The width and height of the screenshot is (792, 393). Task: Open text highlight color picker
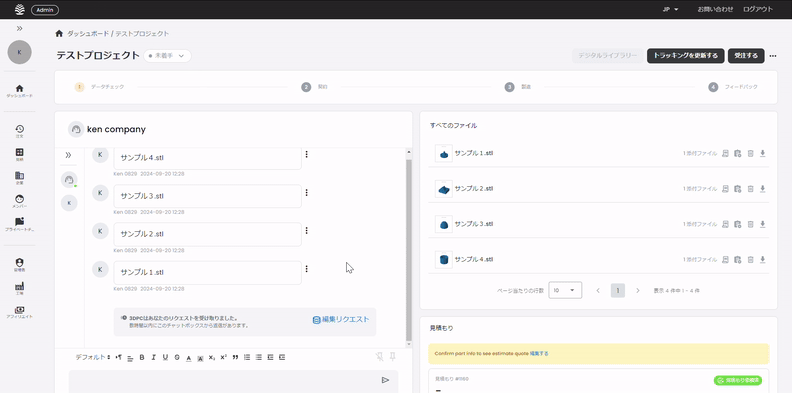coord(200,358)
